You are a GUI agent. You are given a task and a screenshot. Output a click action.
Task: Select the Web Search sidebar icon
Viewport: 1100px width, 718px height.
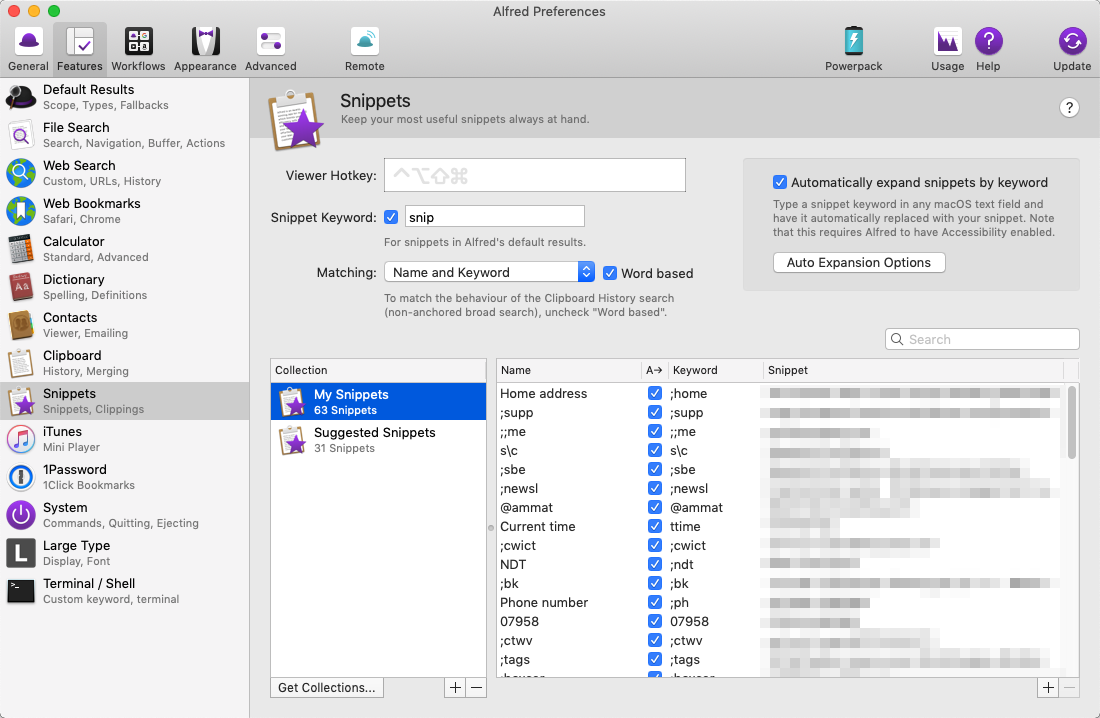(21, 173)
